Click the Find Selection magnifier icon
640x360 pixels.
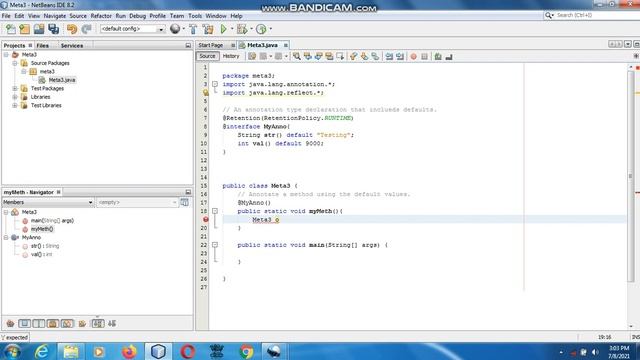click(297, 56)
